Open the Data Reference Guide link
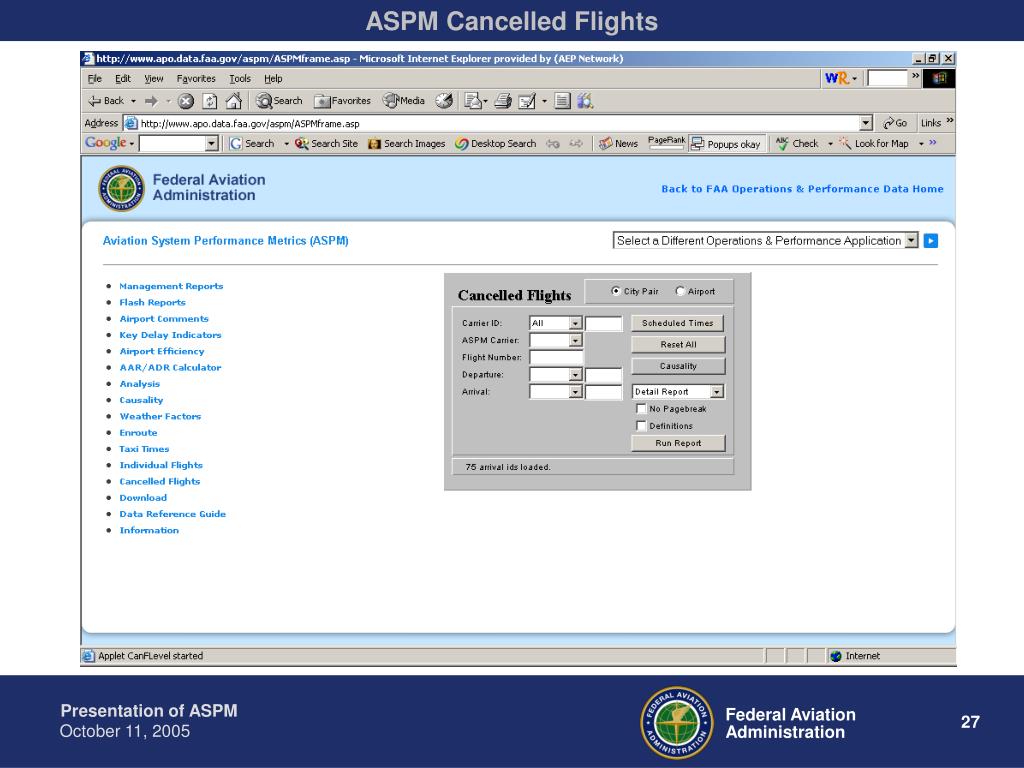The image size is (1024, 768). [172, 514]
